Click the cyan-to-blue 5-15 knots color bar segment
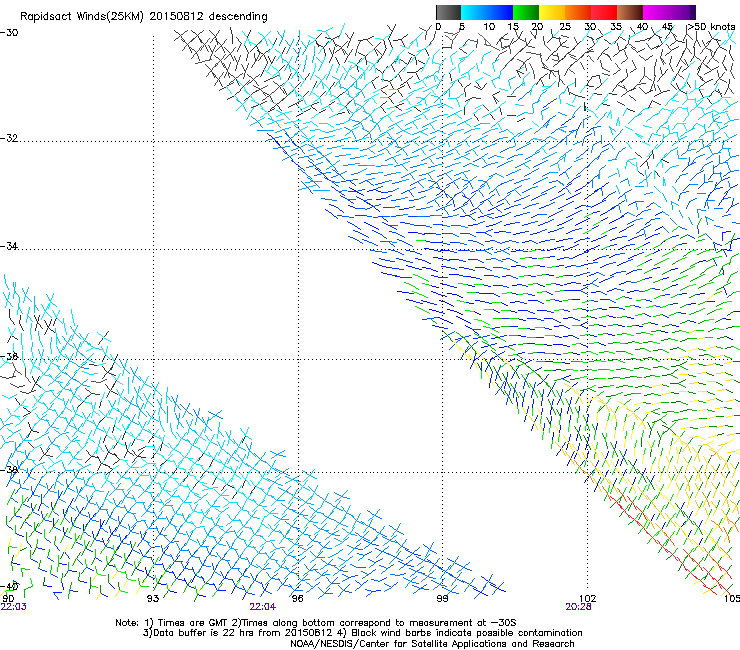This screenshot has height=650, width=740. (x=487, y=12)
